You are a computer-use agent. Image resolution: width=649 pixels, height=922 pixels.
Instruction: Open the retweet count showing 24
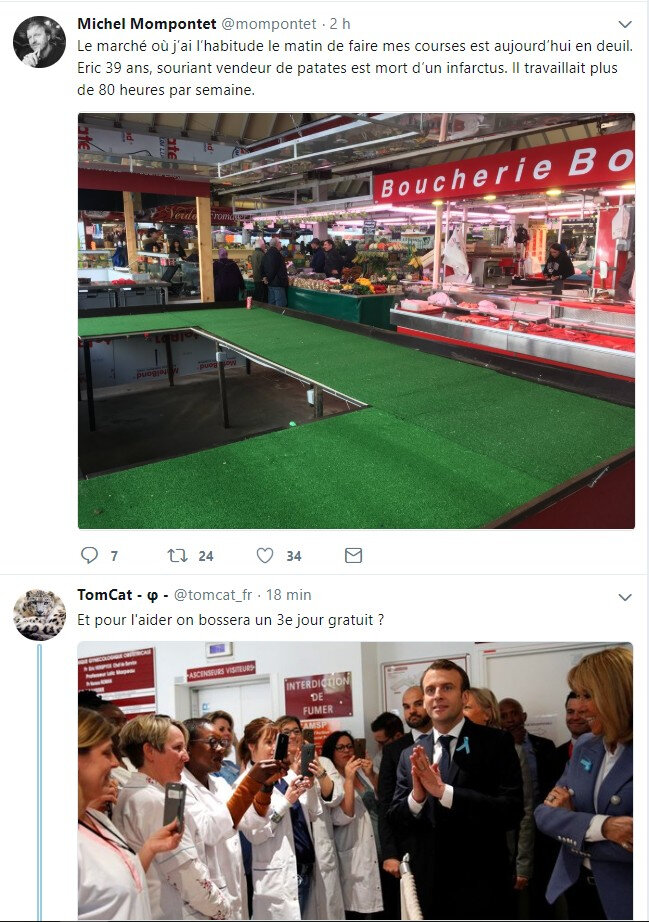pos(206,556)
